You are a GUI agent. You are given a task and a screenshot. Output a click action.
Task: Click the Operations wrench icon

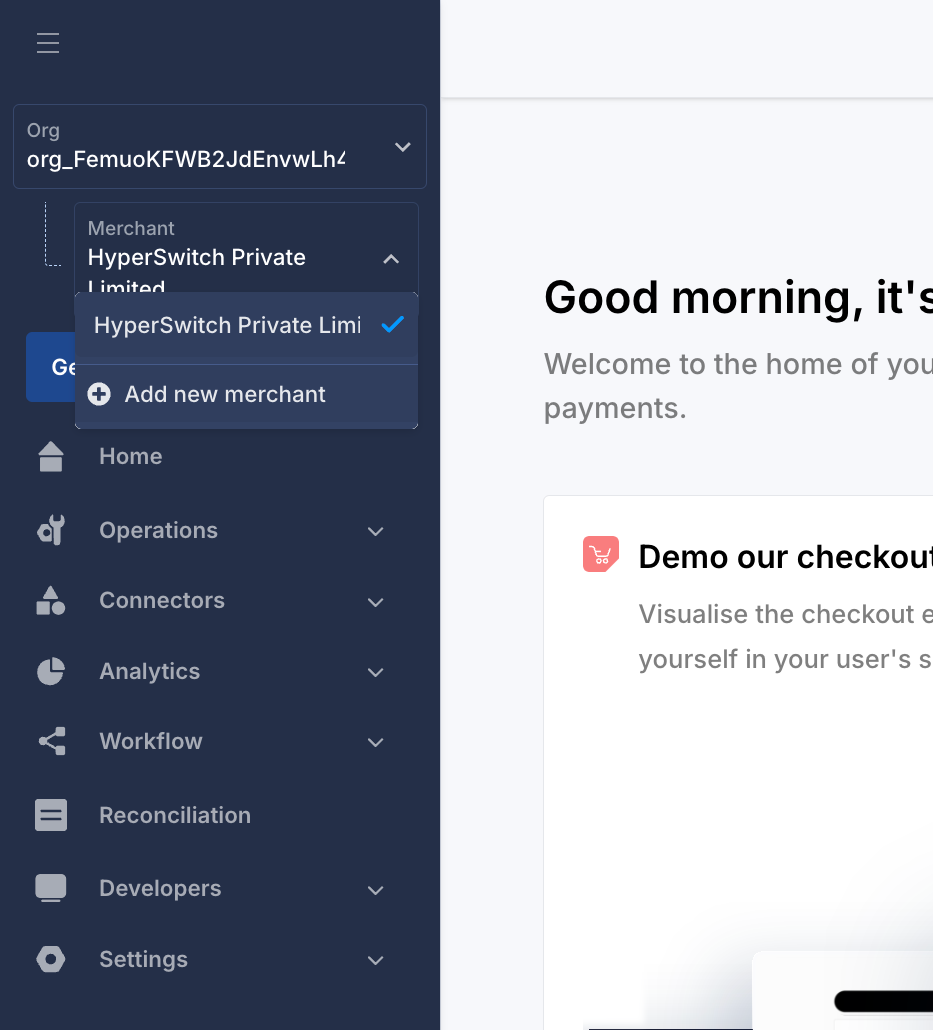tap(51, 530)
